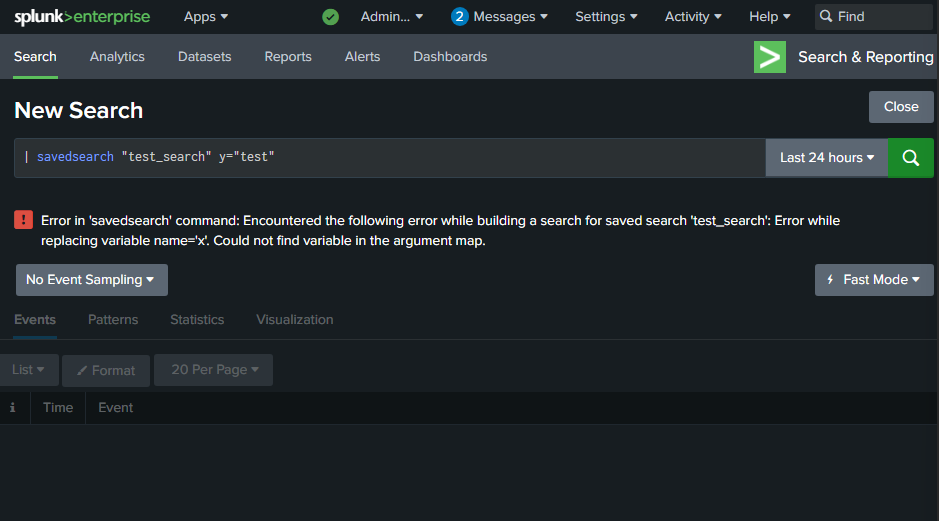This screenshot has width=939, height=521.
Task: Change Fast Mode search setting
Action: coord(873,280)
